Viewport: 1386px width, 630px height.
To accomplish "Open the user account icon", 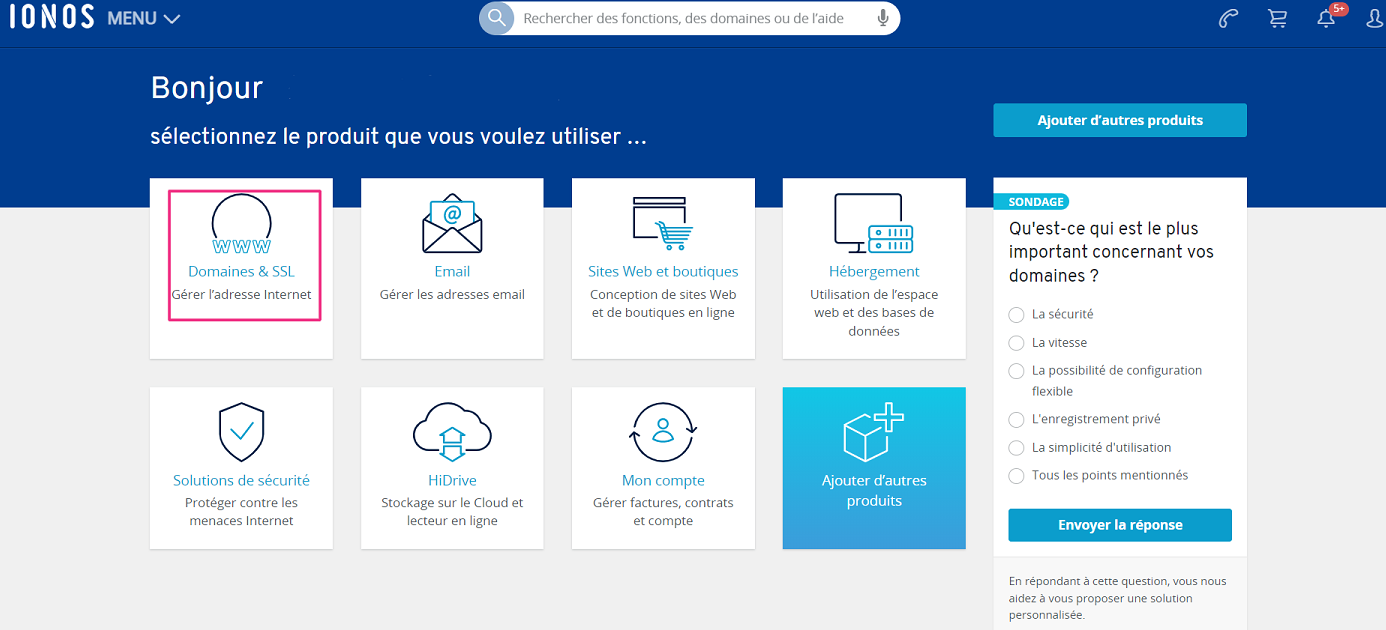I will (1376, 18).
